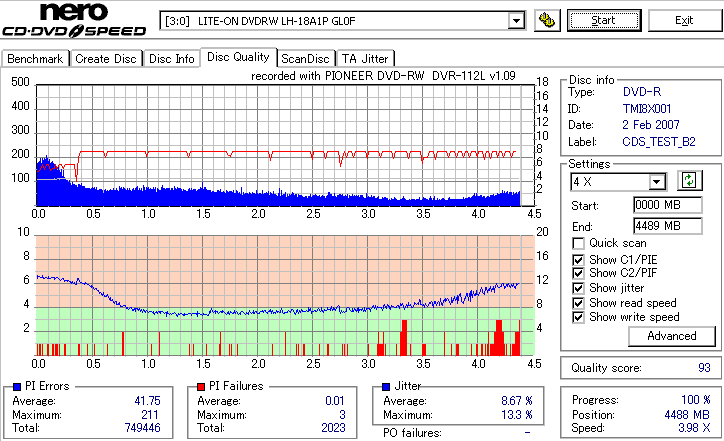Select the Disc Quality tab
The width and height of the screenshot is (724, 441).
[x=238, y=57]
